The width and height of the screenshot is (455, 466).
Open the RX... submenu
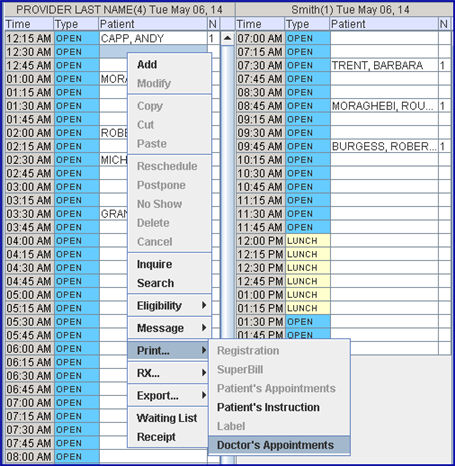[169, 373]
